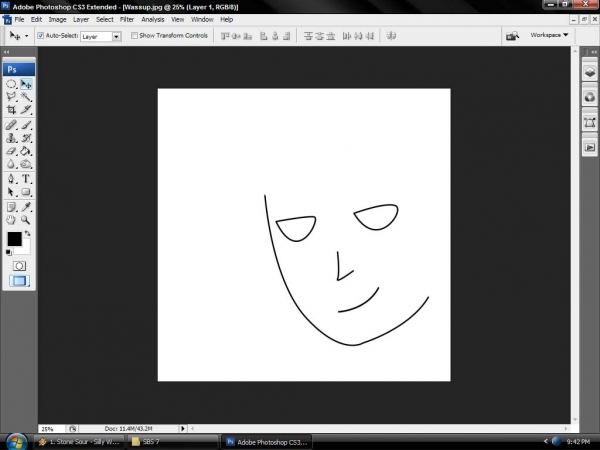Click the Go to Bridge icon
600x450 pixels.
(x=512, y=36)
